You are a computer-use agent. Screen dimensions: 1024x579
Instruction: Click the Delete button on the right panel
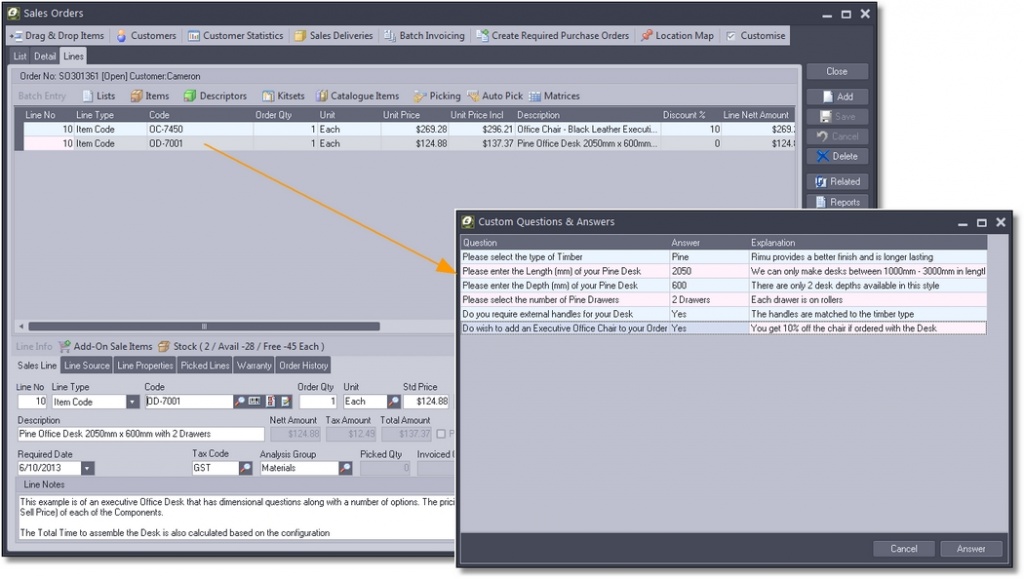click(837, 156)
